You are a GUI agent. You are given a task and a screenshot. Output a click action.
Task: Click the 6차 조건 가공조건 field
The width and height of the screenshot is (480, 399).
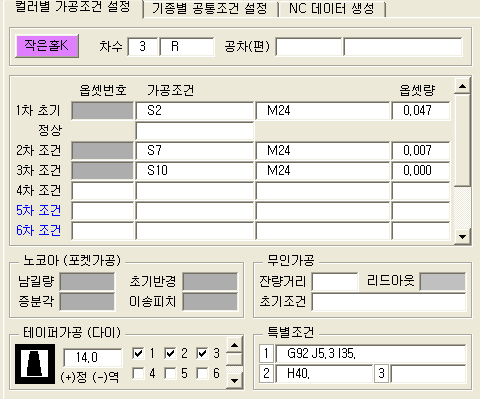[195, 231]
